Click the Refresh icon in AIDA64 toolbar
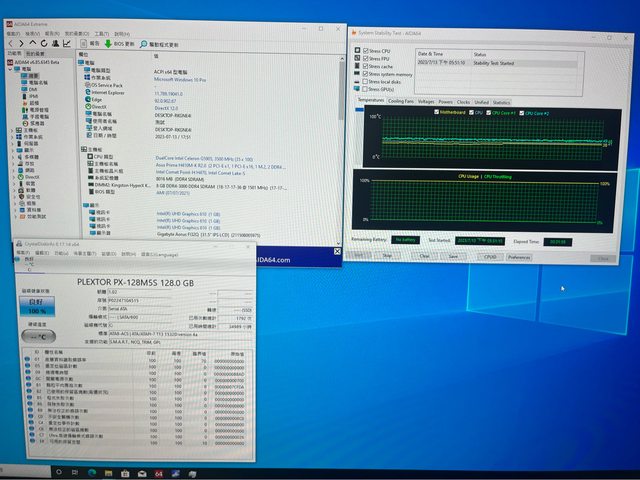 click(44, 44)
